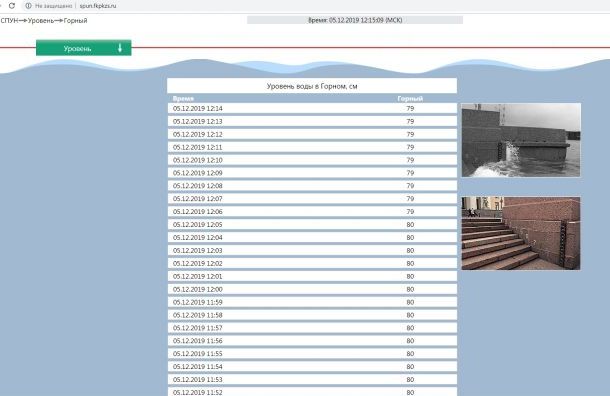610x396 pixels.
Task: Select row 05.12.2019 12:02
Action: 312,263
